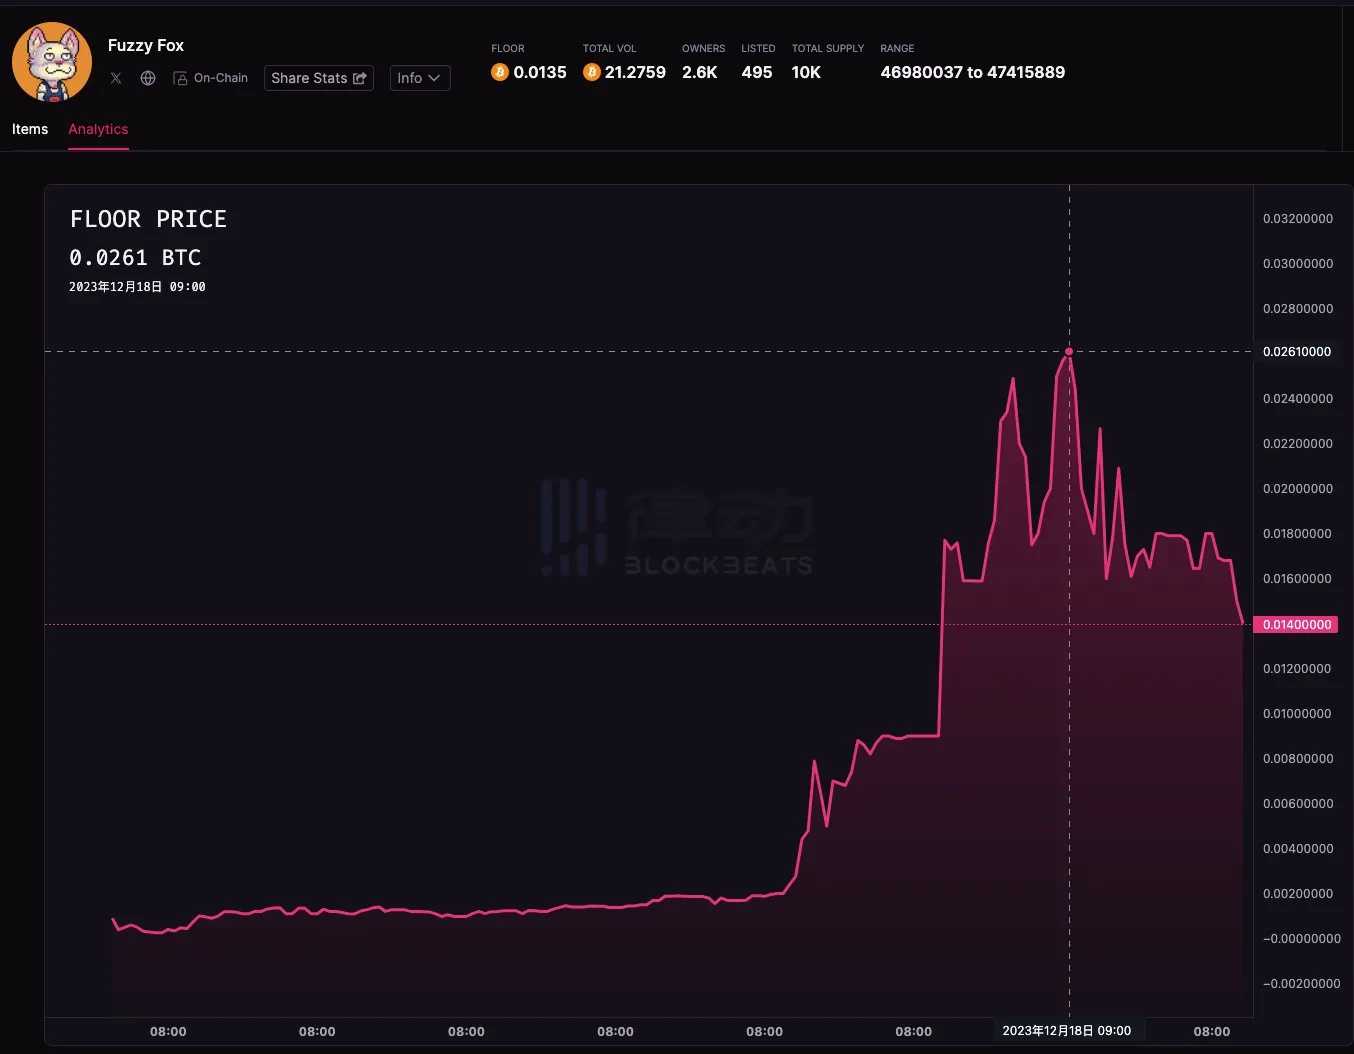Click the globe website icon
Viewport: 1354px width, 1054px height.
point(148,78)
